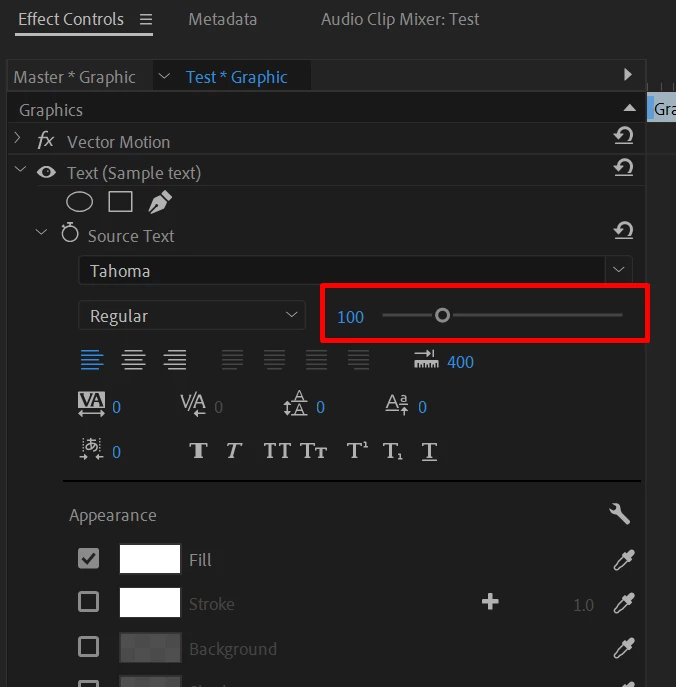The image size is (676, 687).
Task: Create an ellipse mask
Action: point(79,202)
